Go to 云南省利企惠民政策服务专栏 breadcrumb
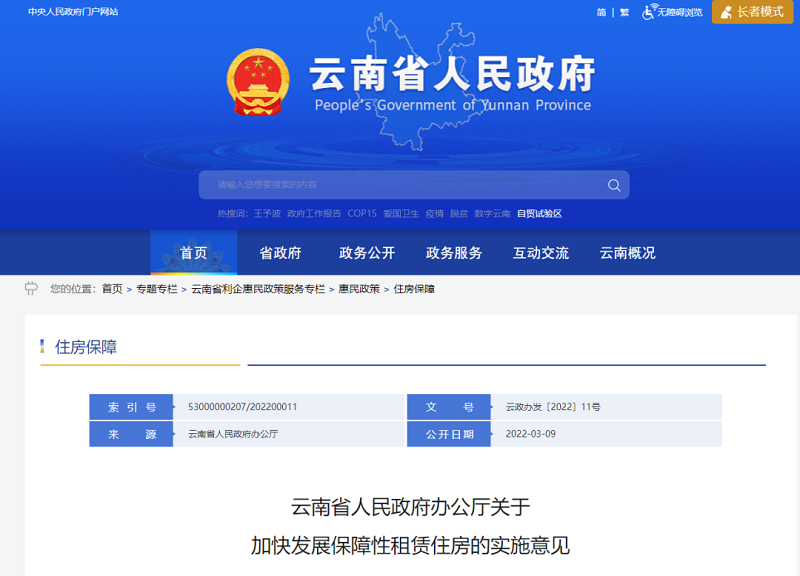This screenshot has width=800, height=576. [258, 289]
